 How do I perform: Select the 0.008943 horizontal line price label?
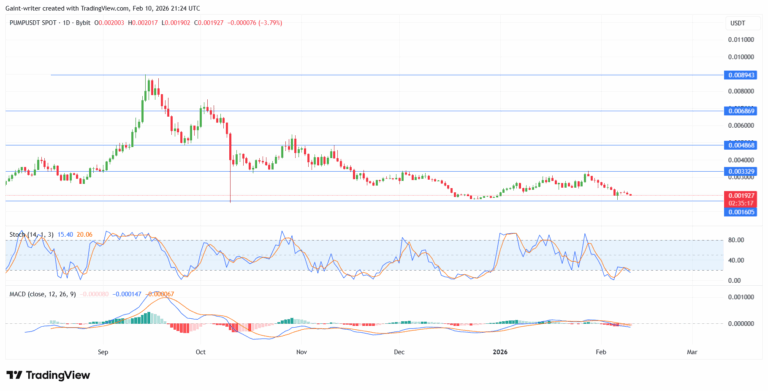pos(740,75)
